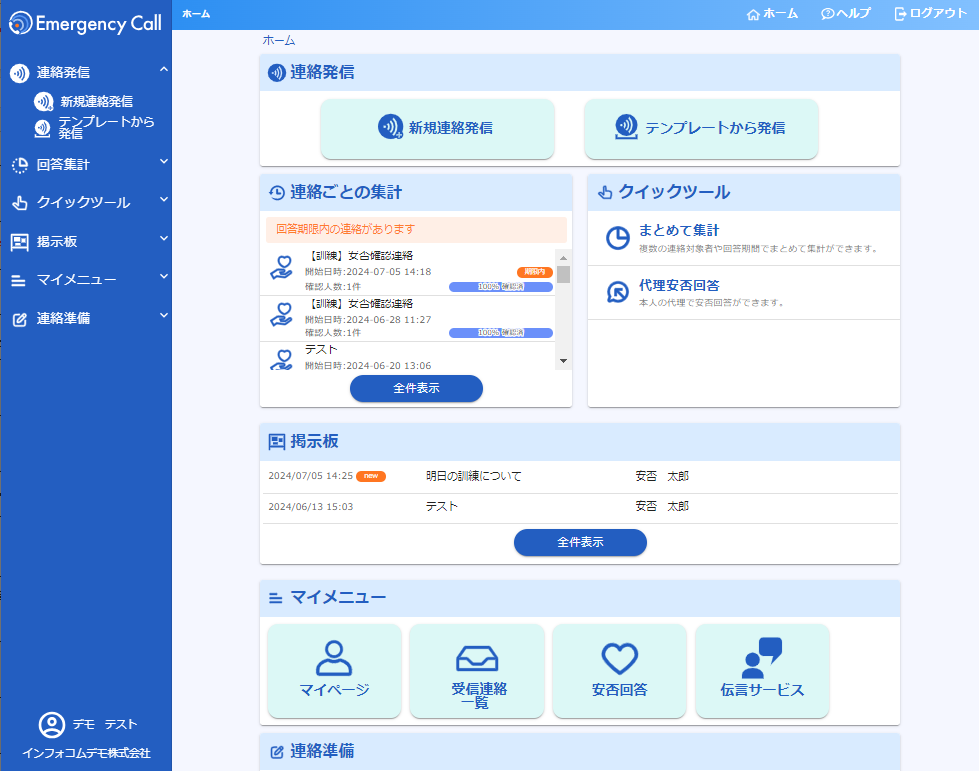
Task: Click the progress bar of first 安否確認連絡
Action: [x=500, y=287]
